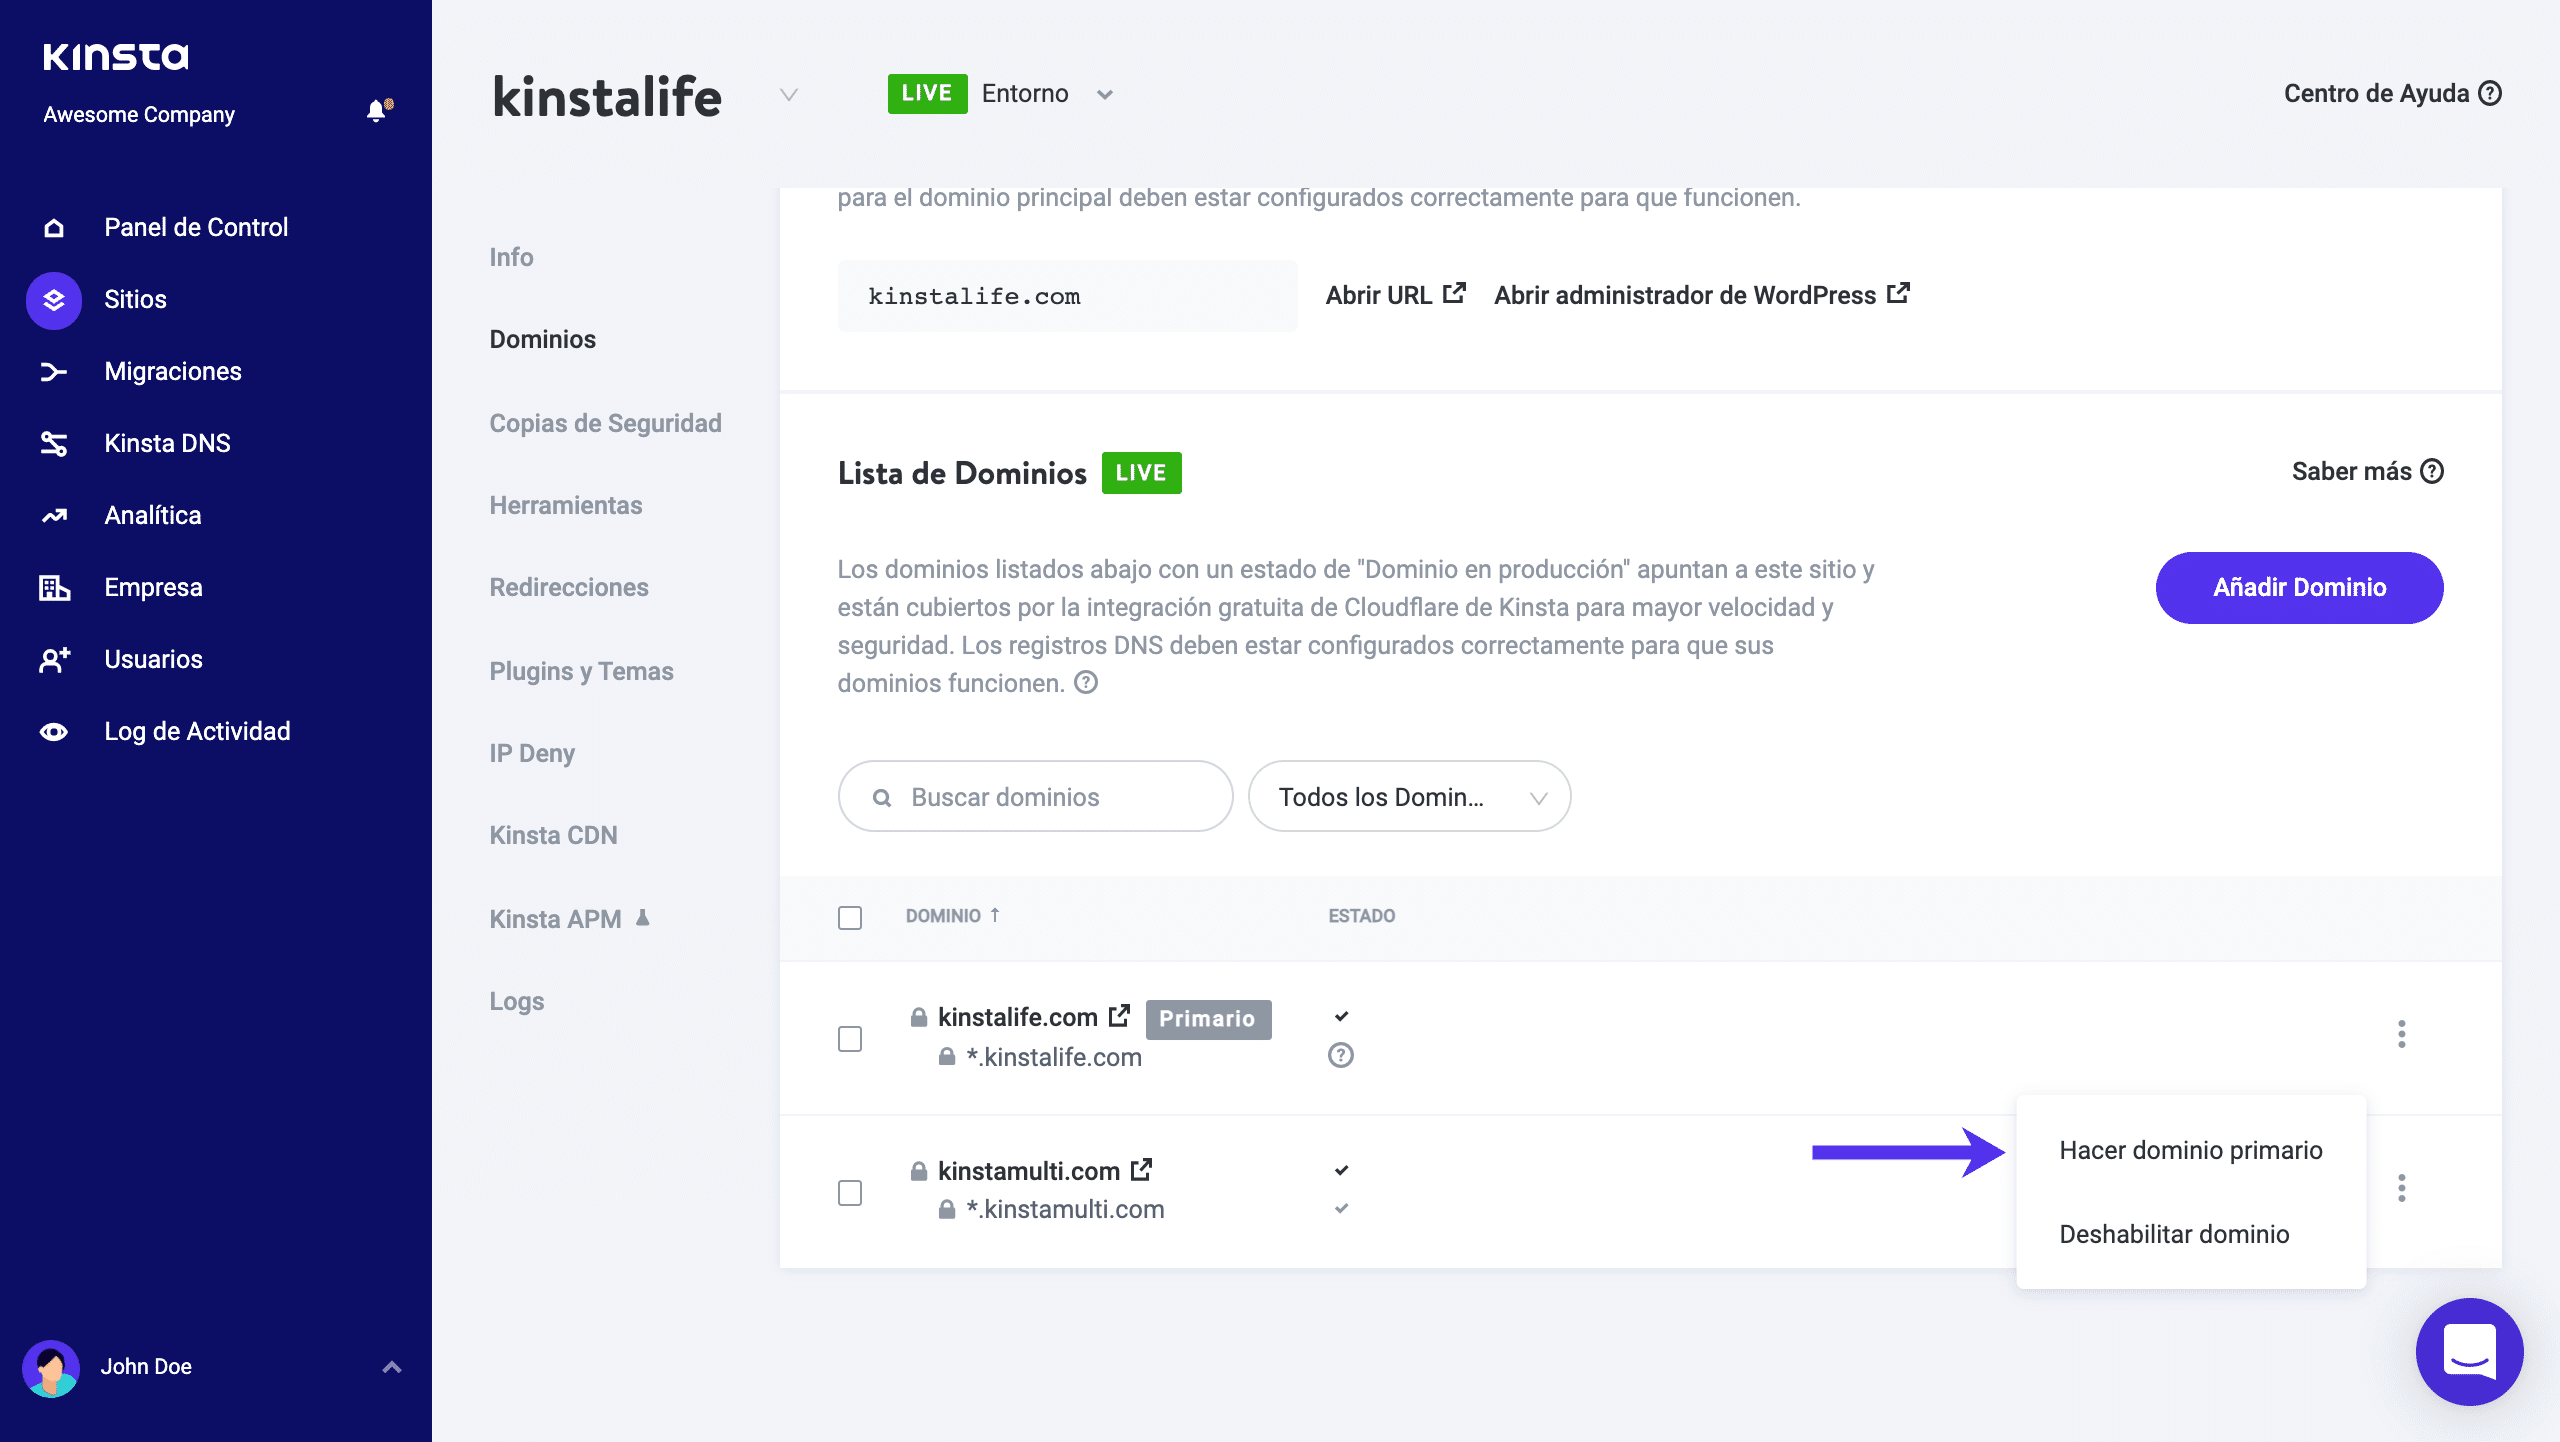Click the Buscar dominios search field
2560x1442 pixels.
click(x=1035, y=796)
